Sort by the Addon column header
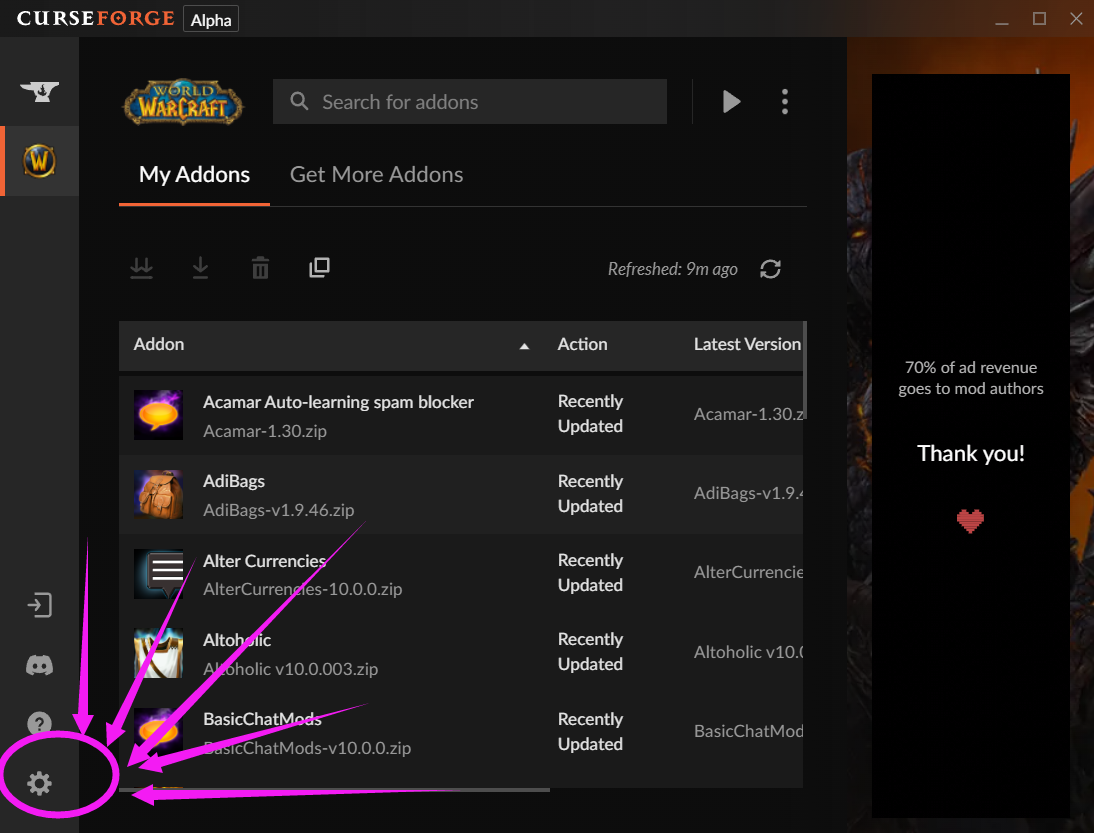The height and width of the screenshot is (833, 1094). [159, 344]
